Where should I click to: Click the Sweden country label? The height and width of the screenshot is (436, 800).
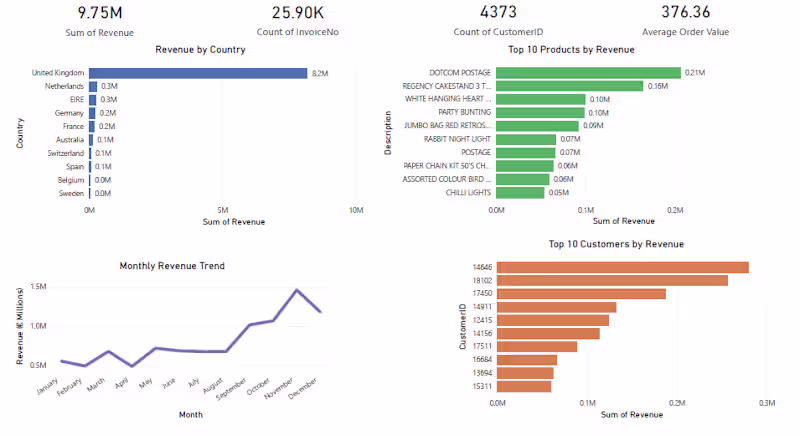[71, 193]
